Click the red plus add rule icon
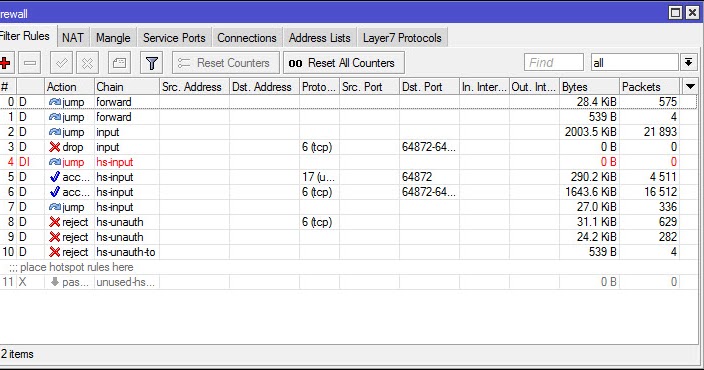Screen dimensions: 704x370 (x=5, y=63)
